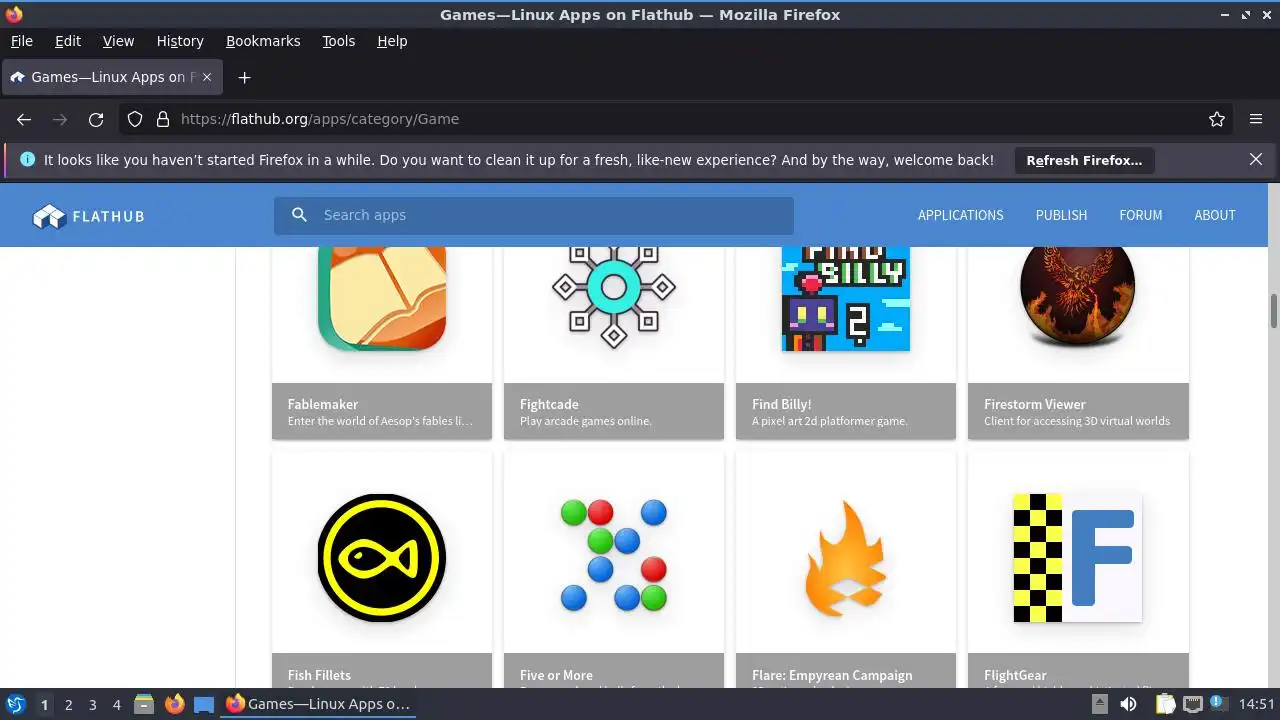Open a new tab with the plus button
Image resolution: width=1280 pixels, height=720 pixels.
click(x=244, y=77)
